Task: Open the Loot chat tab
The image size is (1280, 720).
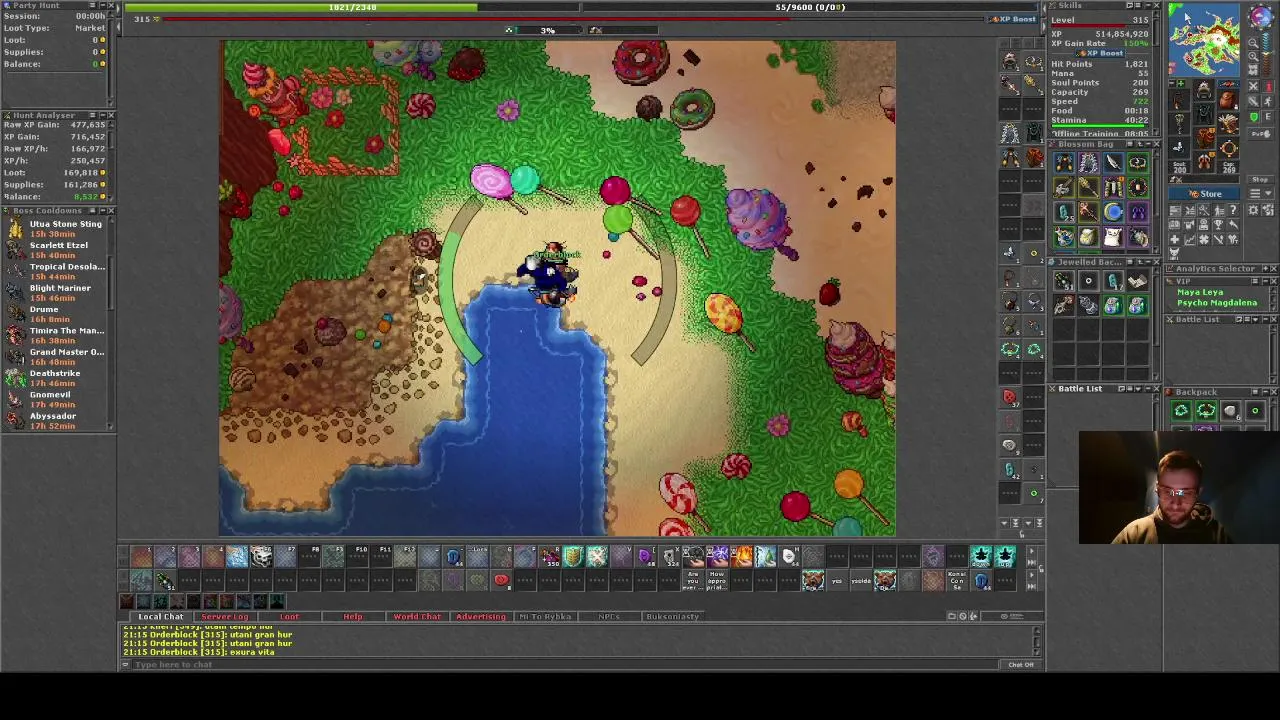Action: (289, 616)
